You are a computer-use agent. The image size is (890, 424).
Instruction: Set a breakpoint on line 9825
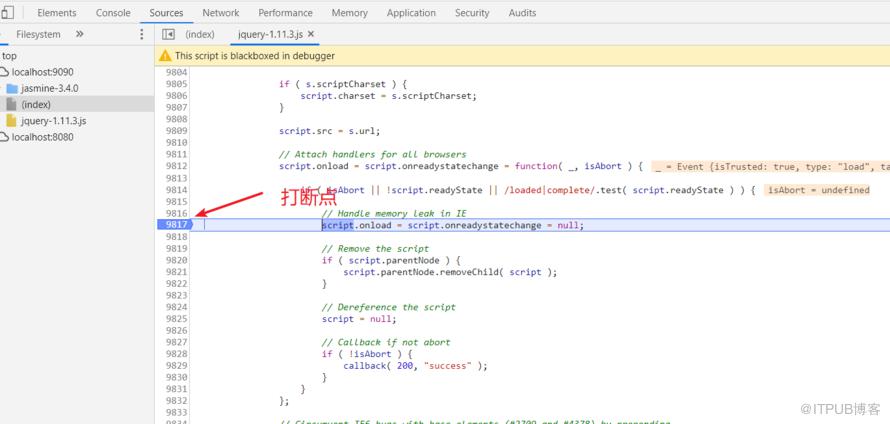point(176,319)
